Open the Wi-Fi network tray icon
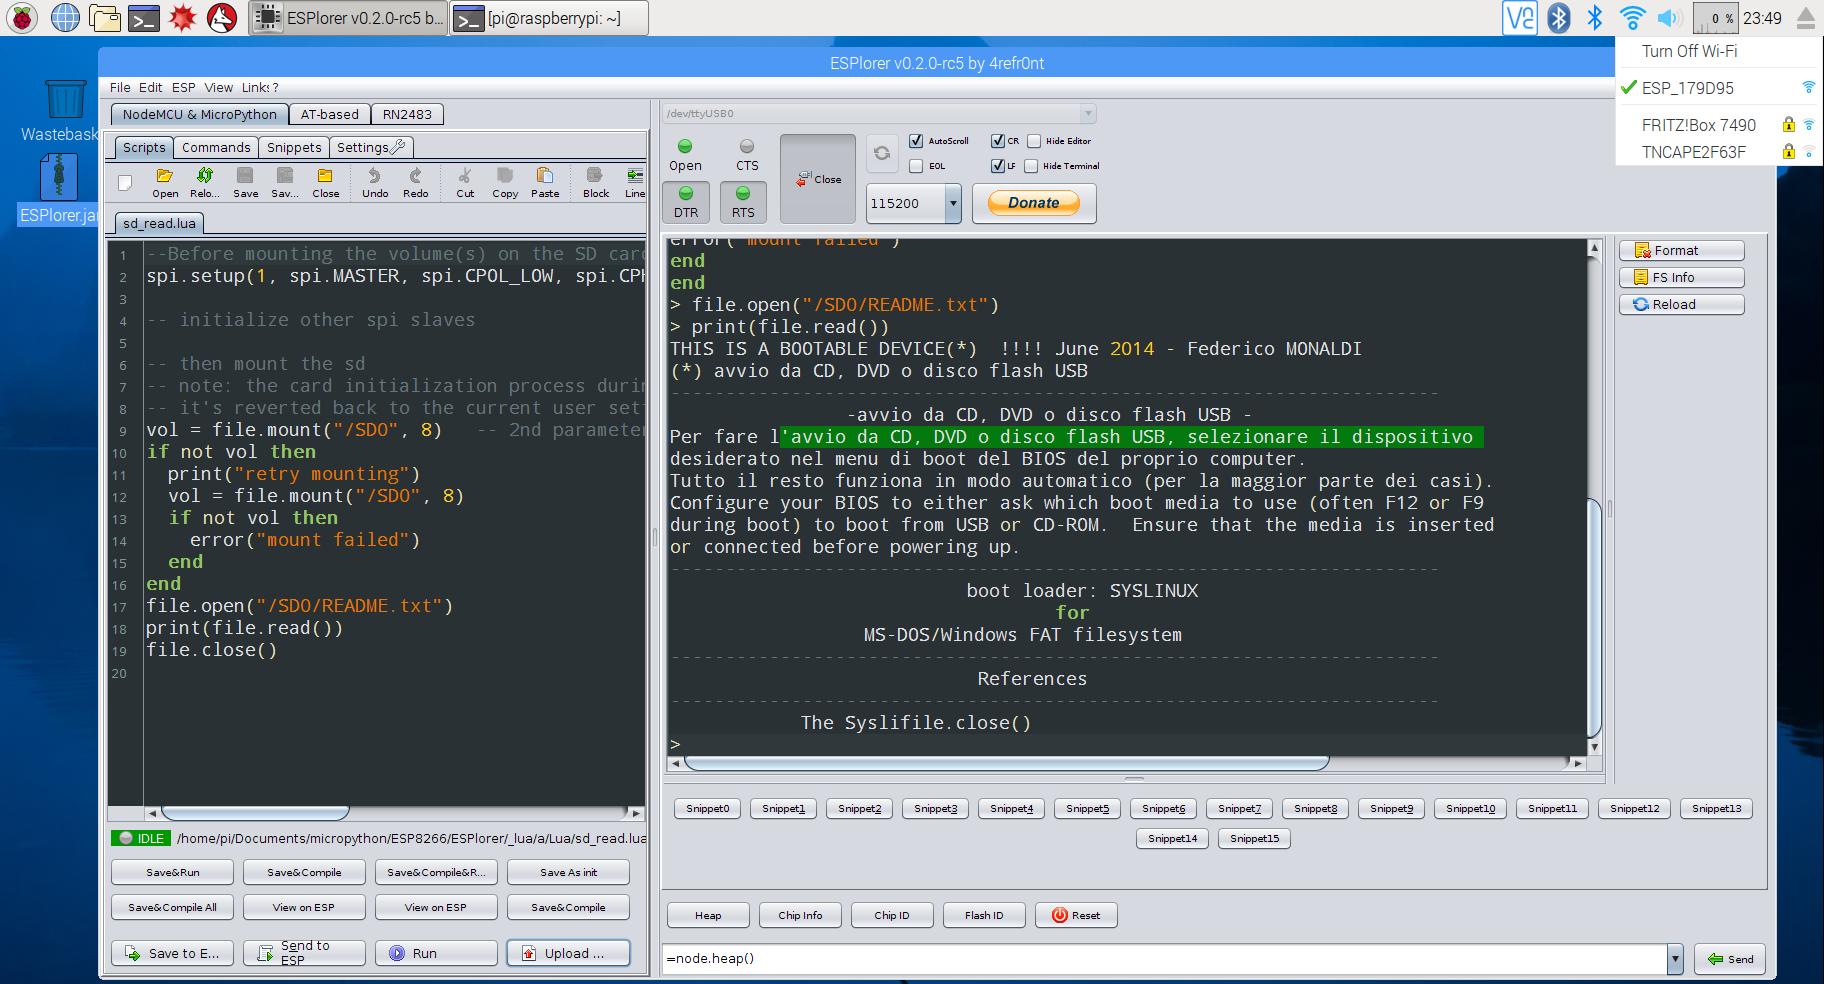The width and height of the screenshot is (1824, 984). [1632, 17]
